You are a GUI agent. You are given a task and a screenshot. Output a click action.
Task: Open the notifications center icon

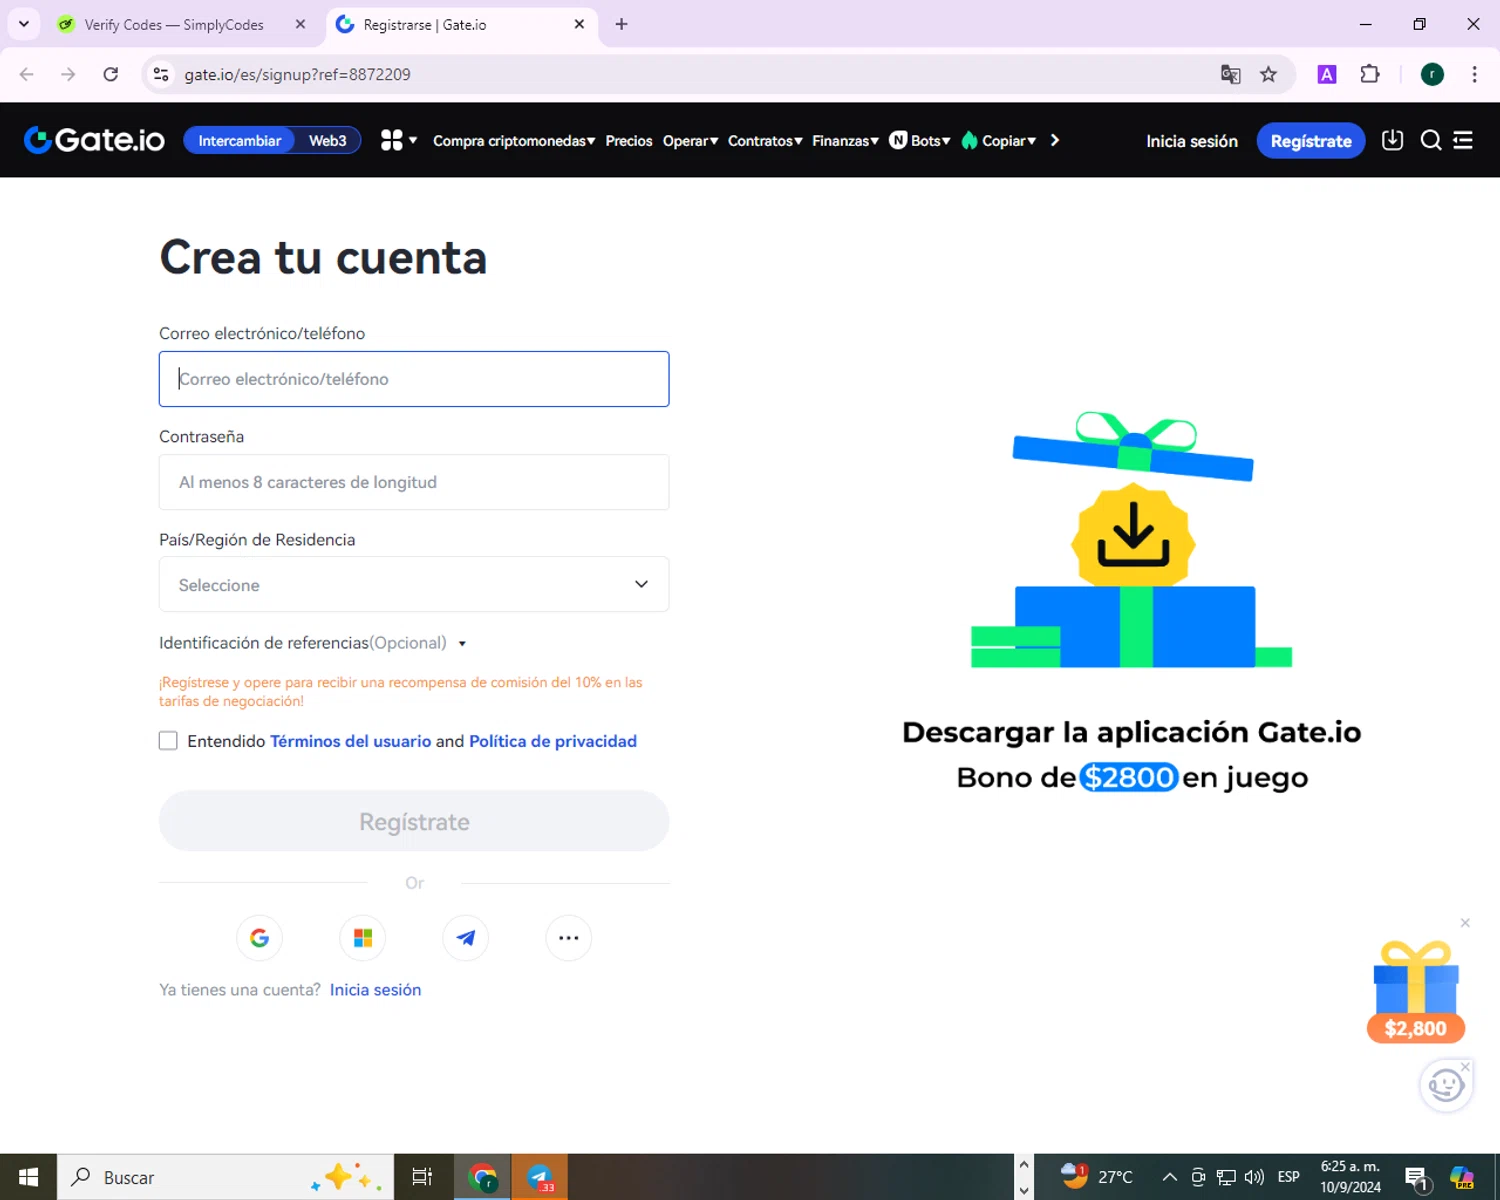[x=1416, y=1178]
